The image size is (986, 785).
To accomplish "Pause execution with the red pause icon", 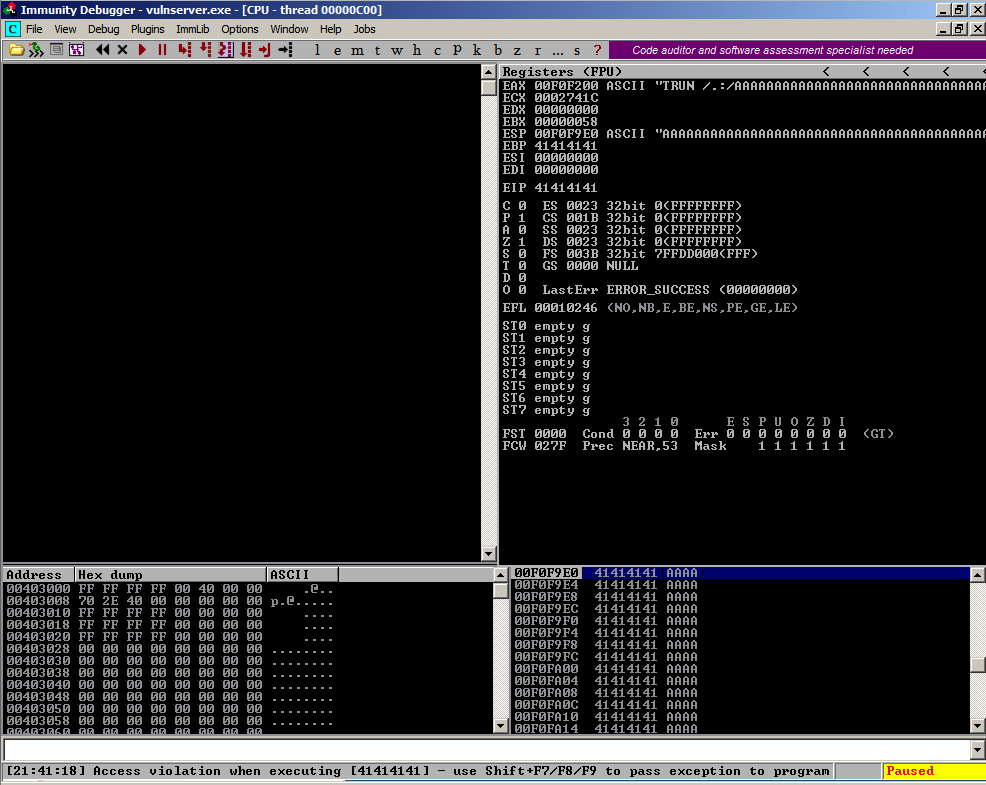I will [x=162, y=50].
